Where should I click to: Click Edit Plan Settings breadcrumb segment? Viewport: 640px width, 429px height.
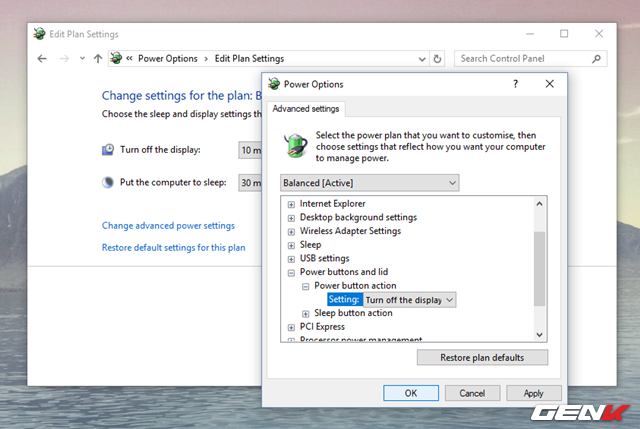click(x=249, y=59)
